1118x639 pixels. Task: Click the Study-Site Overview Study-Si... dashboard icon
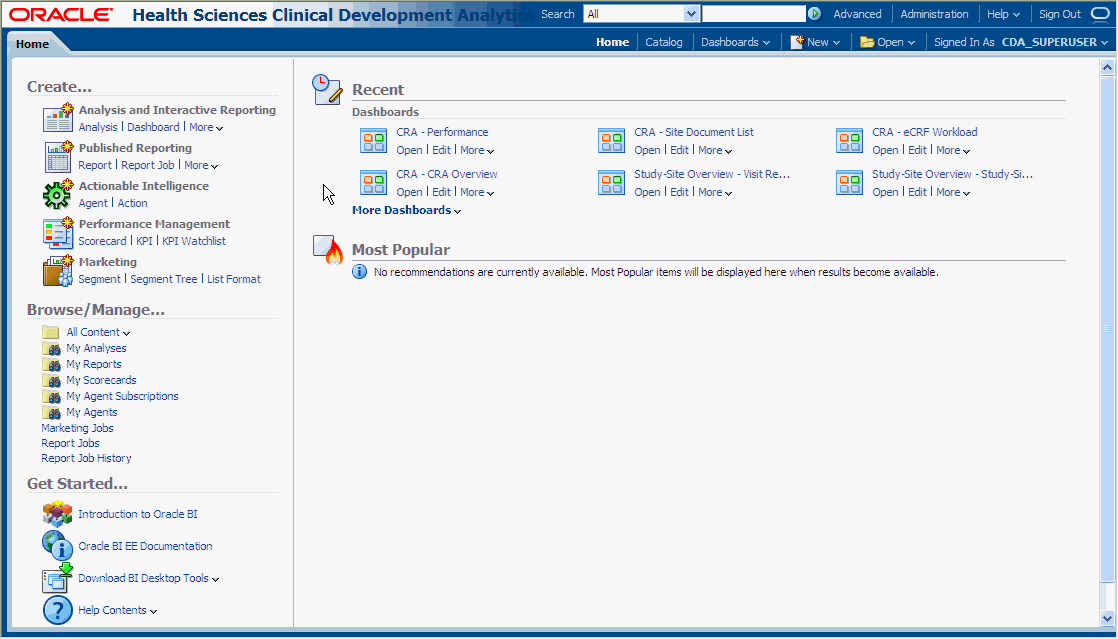[849, 183]
